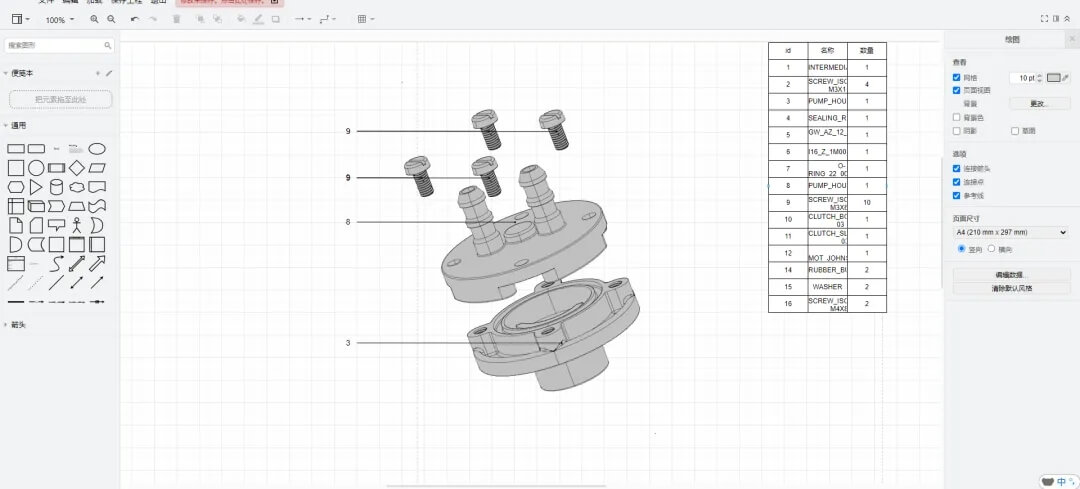
Task: Close the diagram format panel
Action: click(x=1072, y=40)
